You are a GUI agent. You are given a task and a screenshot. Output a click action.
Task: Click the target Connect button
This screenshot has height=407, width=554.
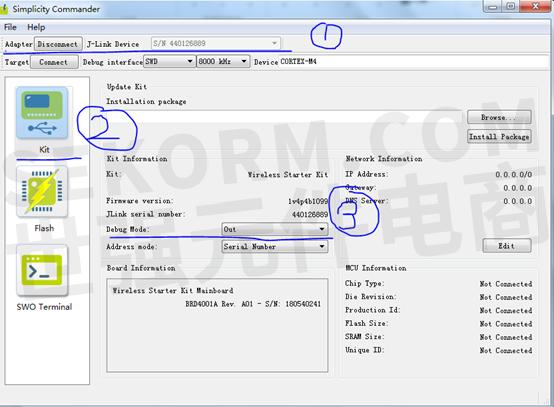(x=54, y=62)
